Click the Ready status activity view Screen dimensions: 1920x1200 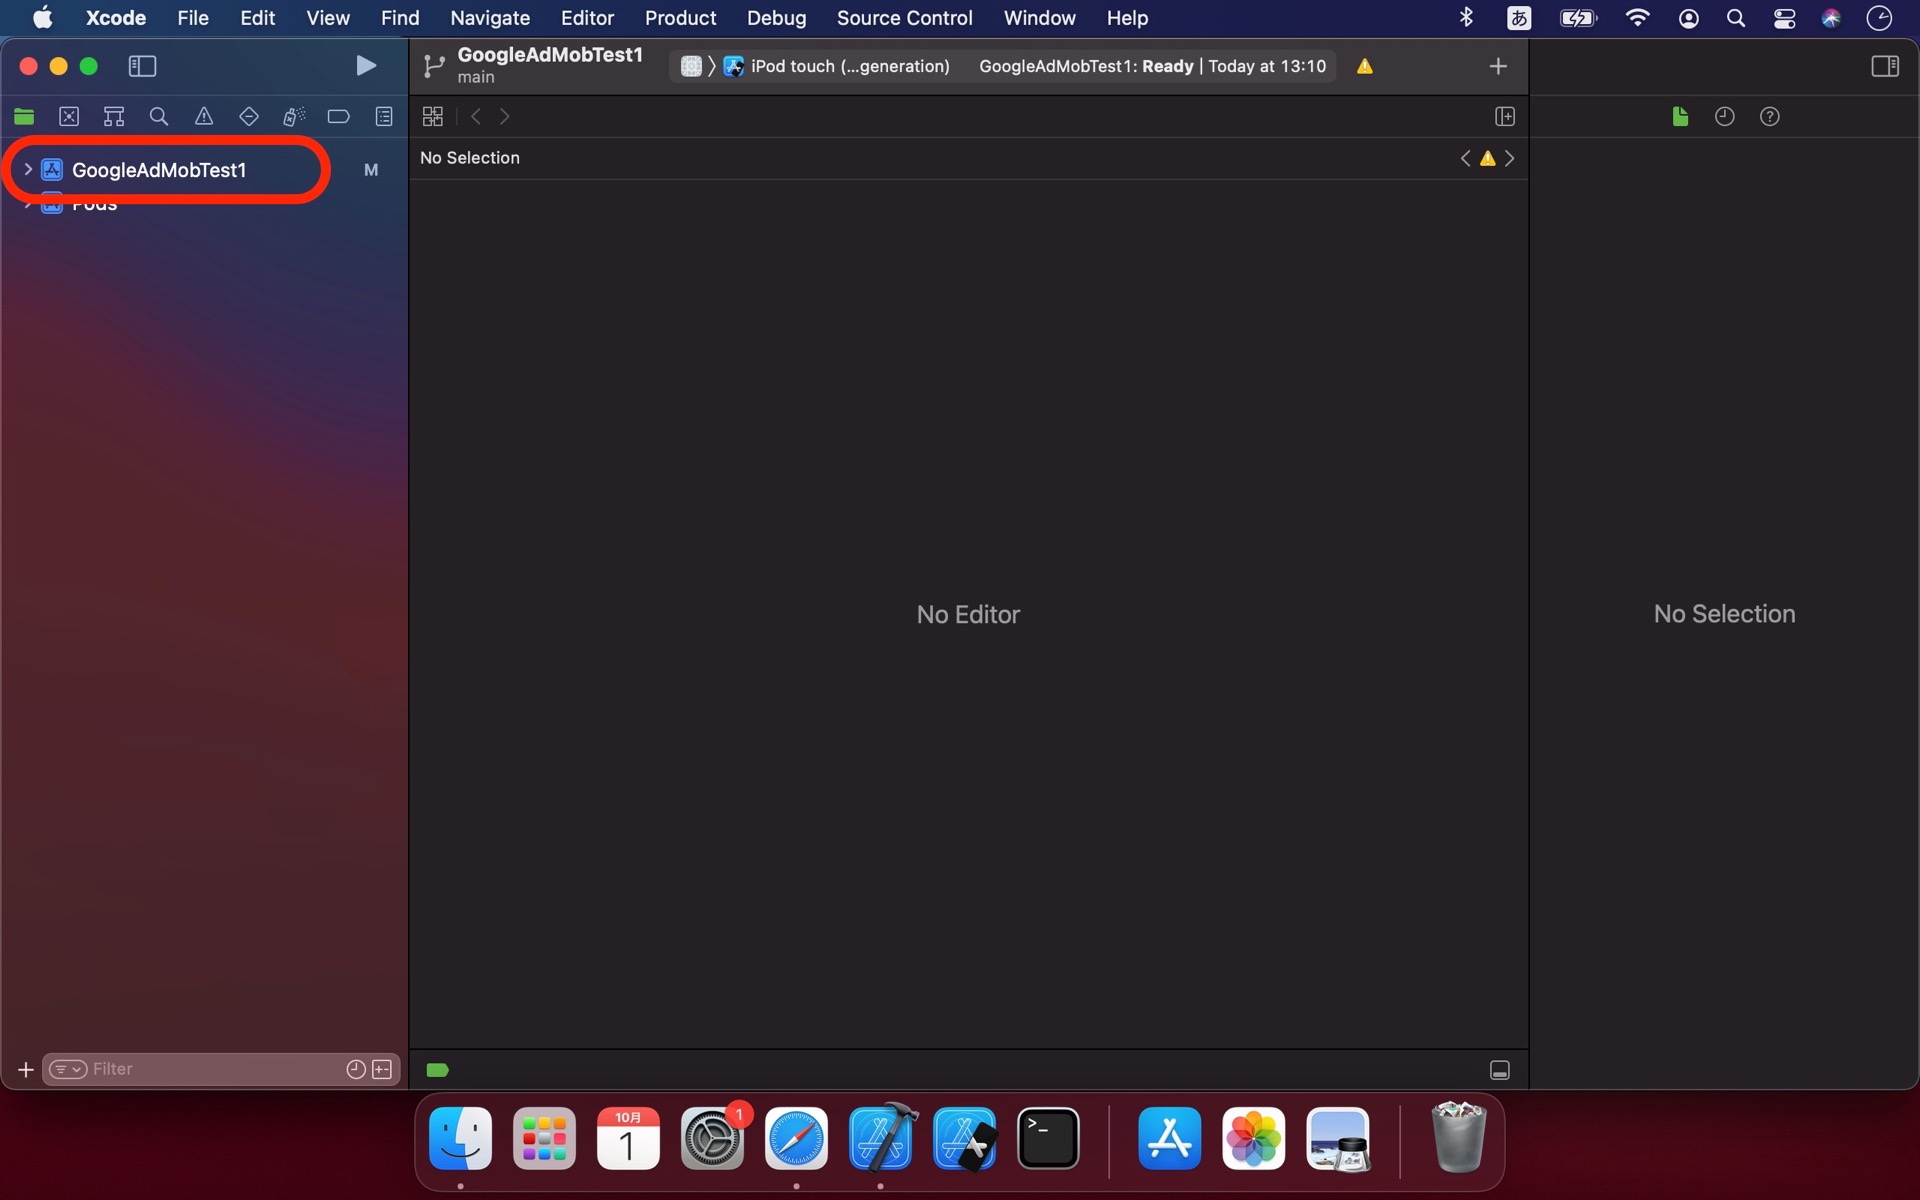[x=1152, y=66]
